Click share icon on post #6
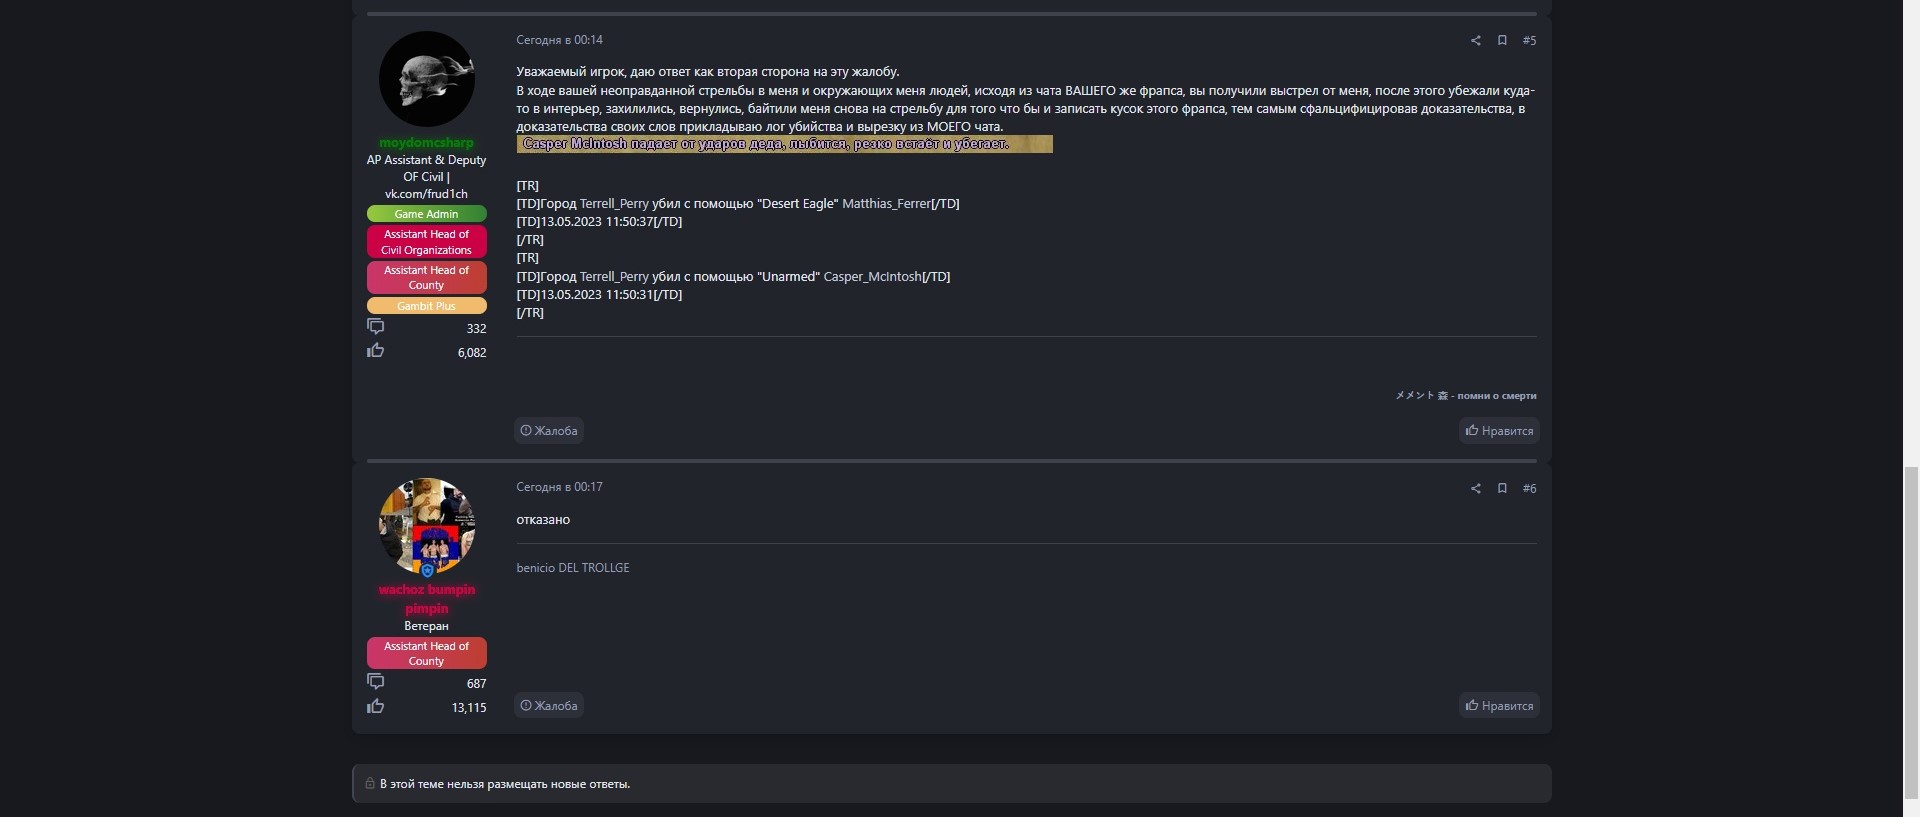This screenshot has height=817, width=1920. (x=1475, y=488)
